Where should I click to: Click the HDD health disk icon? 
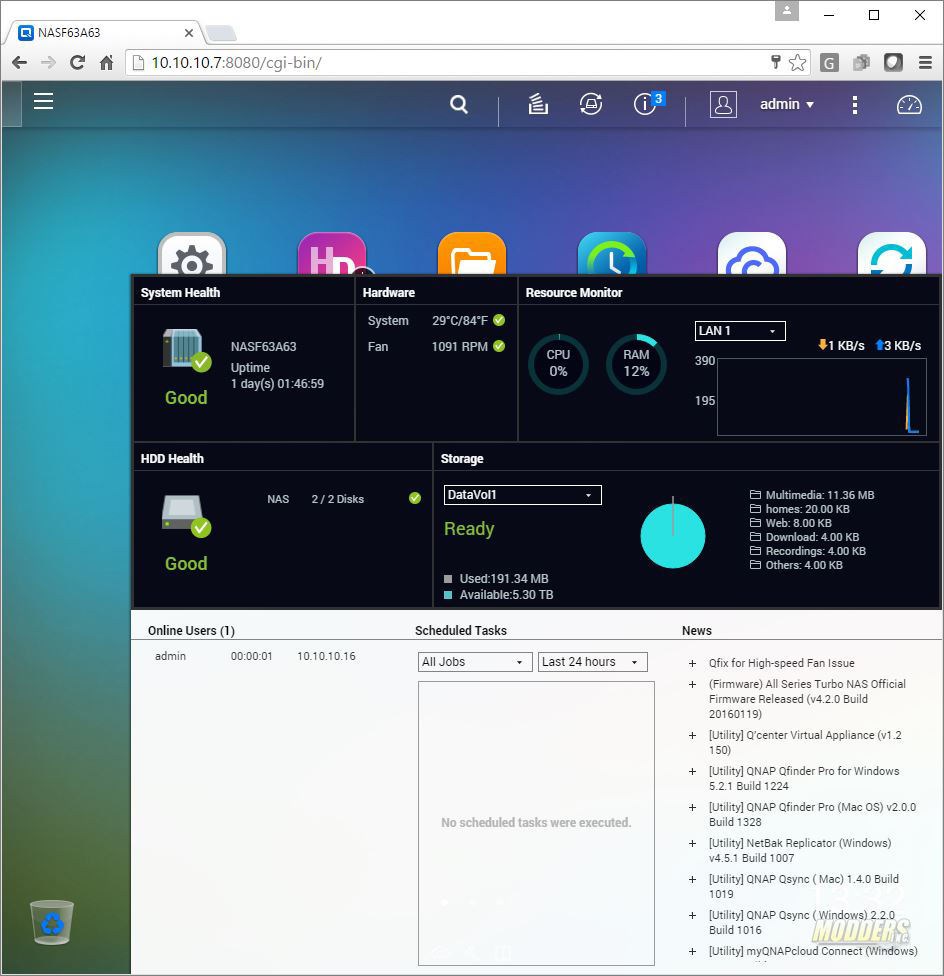[x=186, y=515]
